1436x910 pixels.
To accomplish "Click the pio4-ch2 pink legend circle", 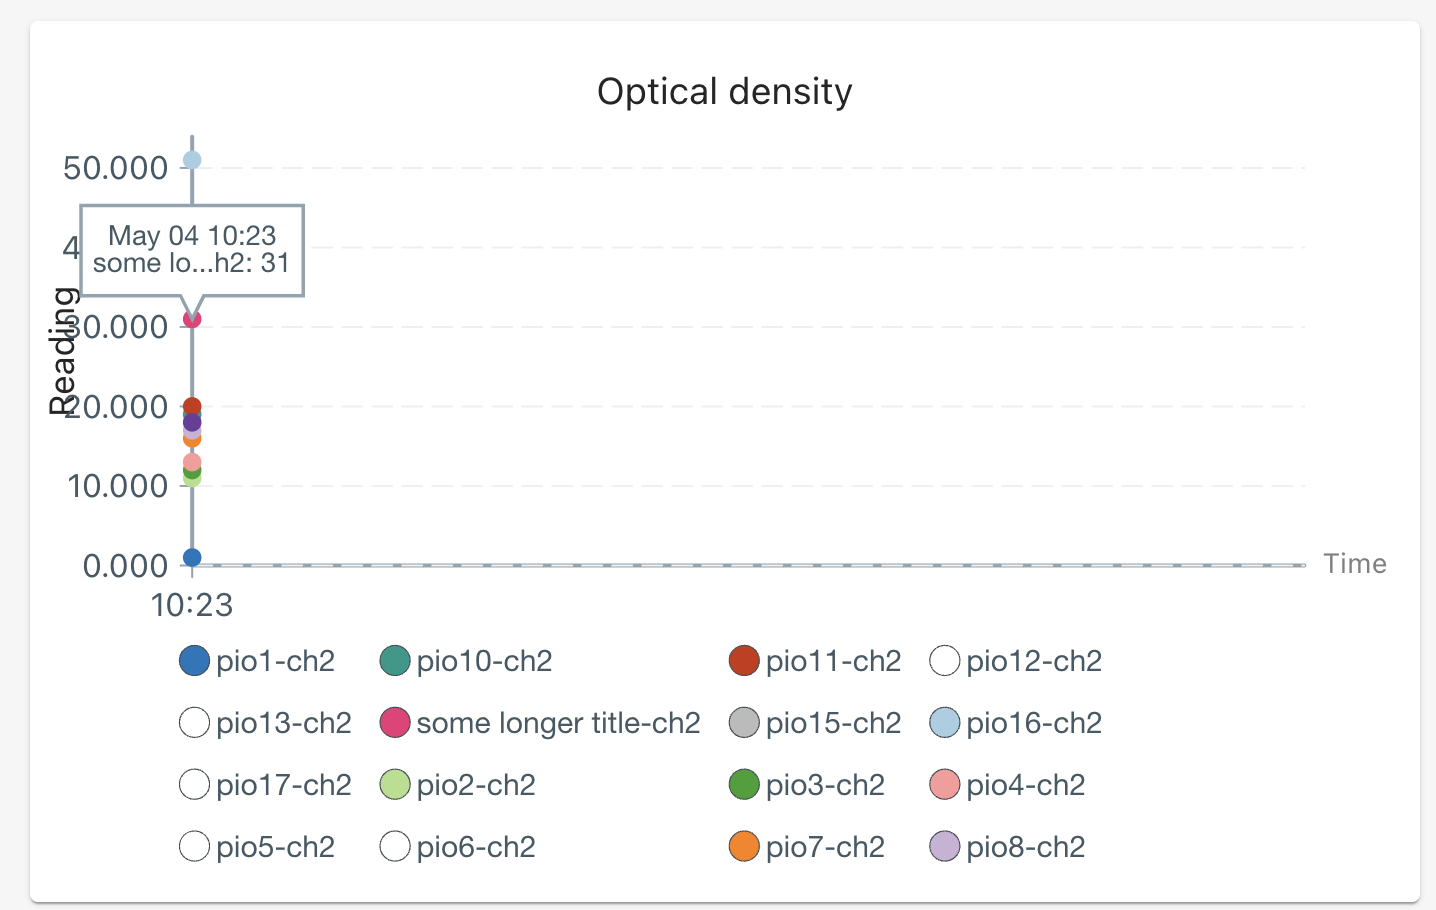I will [x=945, y=785].
